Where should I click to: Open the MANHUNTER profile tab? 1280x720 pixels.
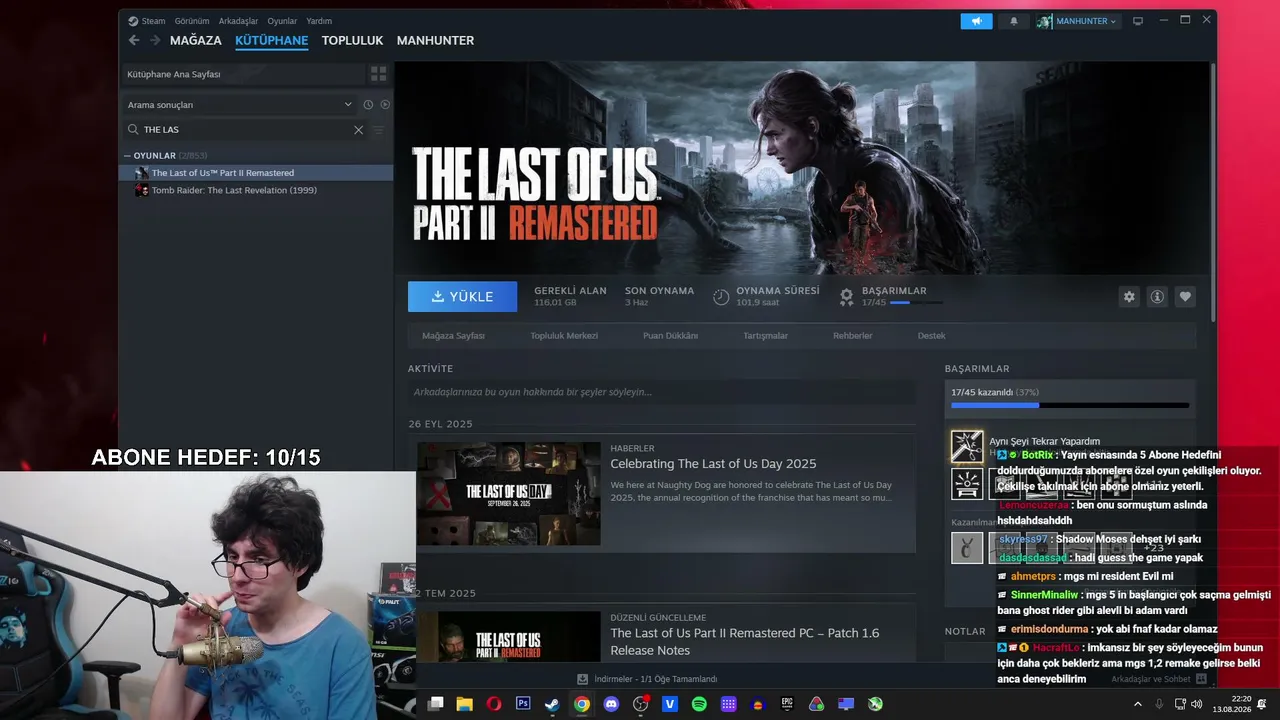tap(435, 41)
